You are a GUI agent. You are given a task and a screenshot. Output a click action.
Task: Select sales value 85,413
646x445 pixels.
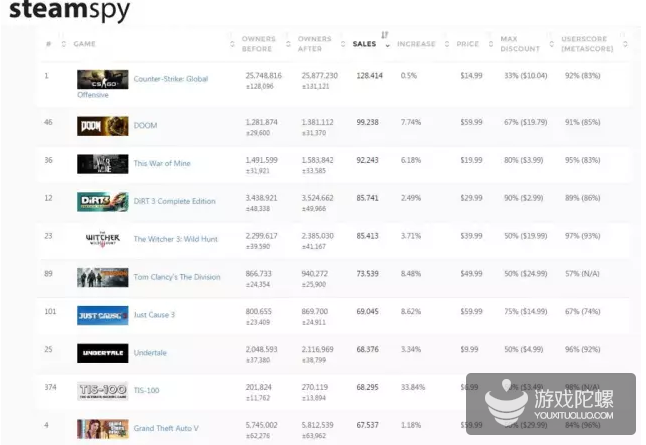(367, 236)
